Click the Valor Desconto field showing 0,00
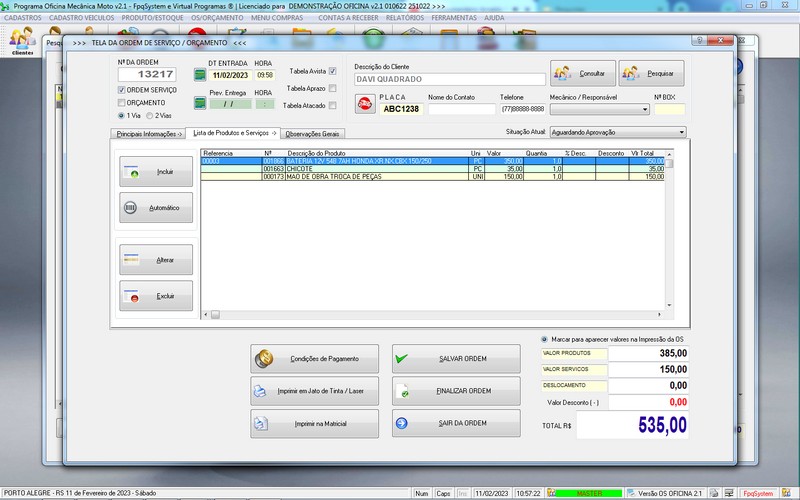800x500 pixels. pos(648,402)
